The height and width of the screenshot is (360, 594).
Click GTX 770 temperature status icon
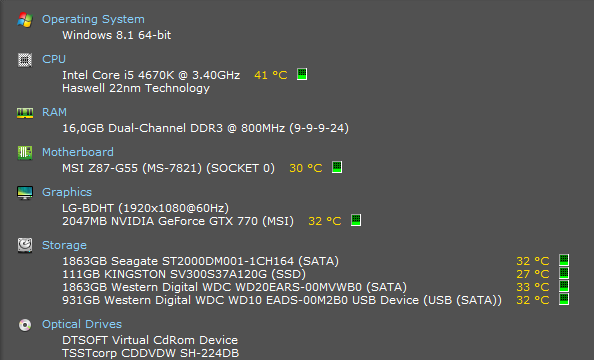pyautogui.click(x=356, y=220)
